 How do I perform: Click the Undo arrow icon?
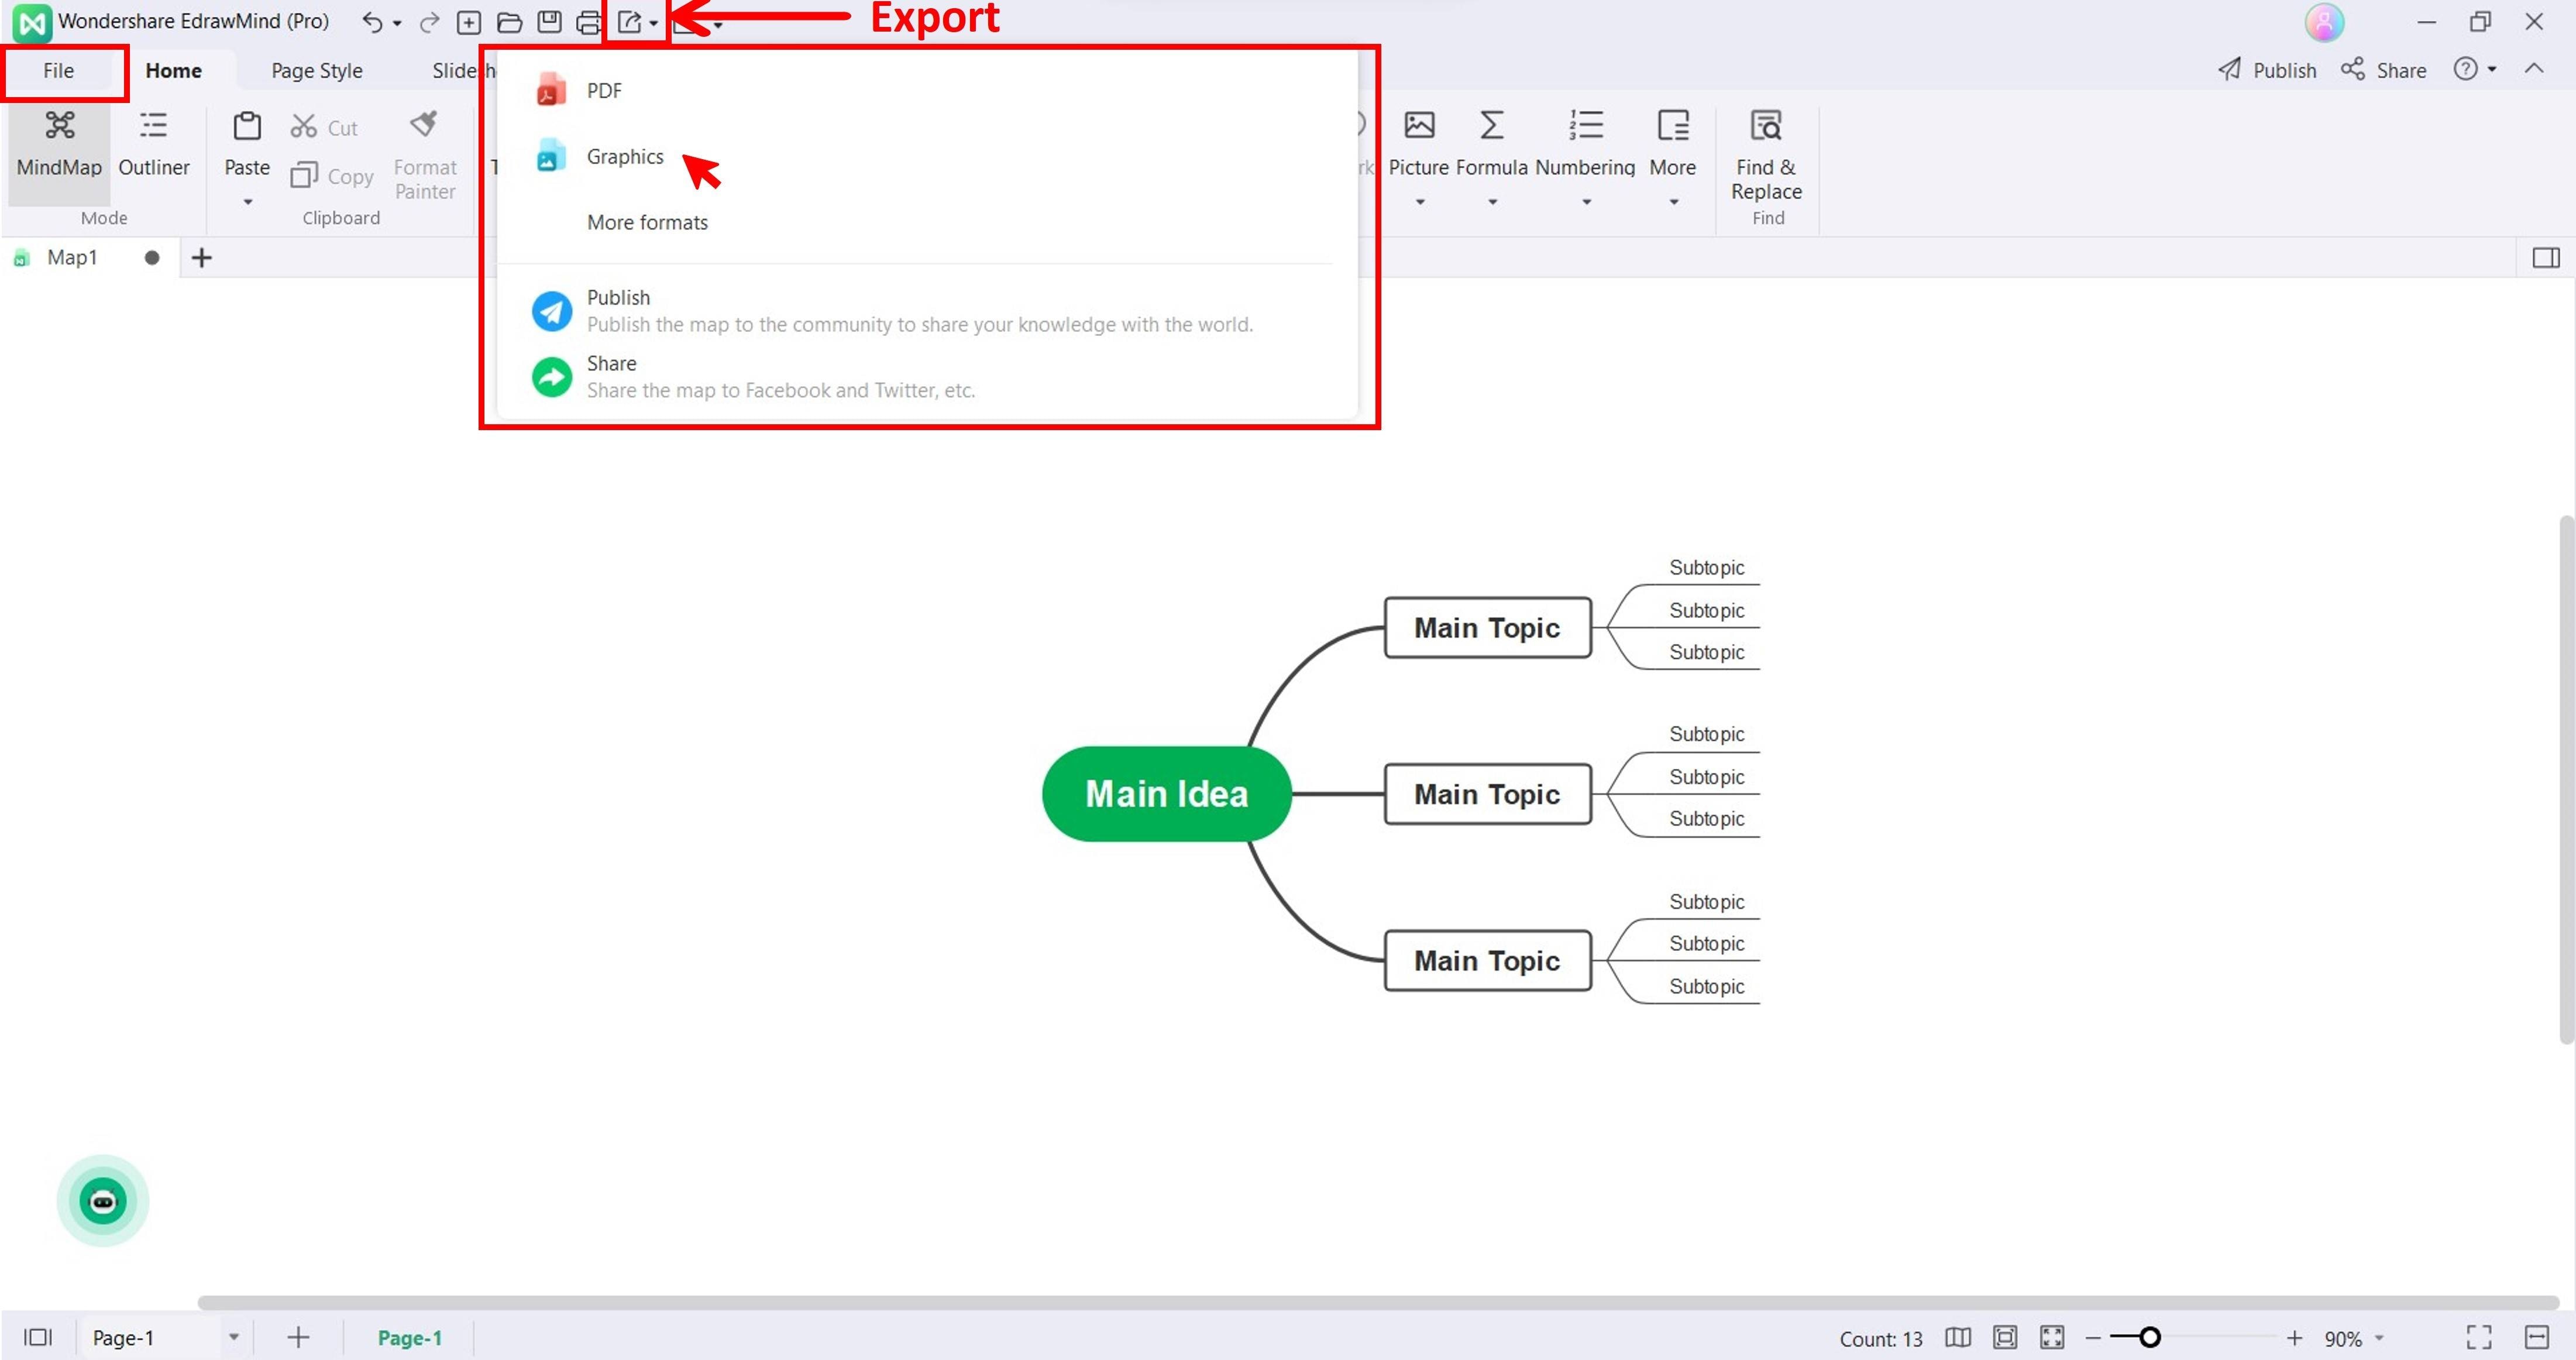(x=372, y=22)
